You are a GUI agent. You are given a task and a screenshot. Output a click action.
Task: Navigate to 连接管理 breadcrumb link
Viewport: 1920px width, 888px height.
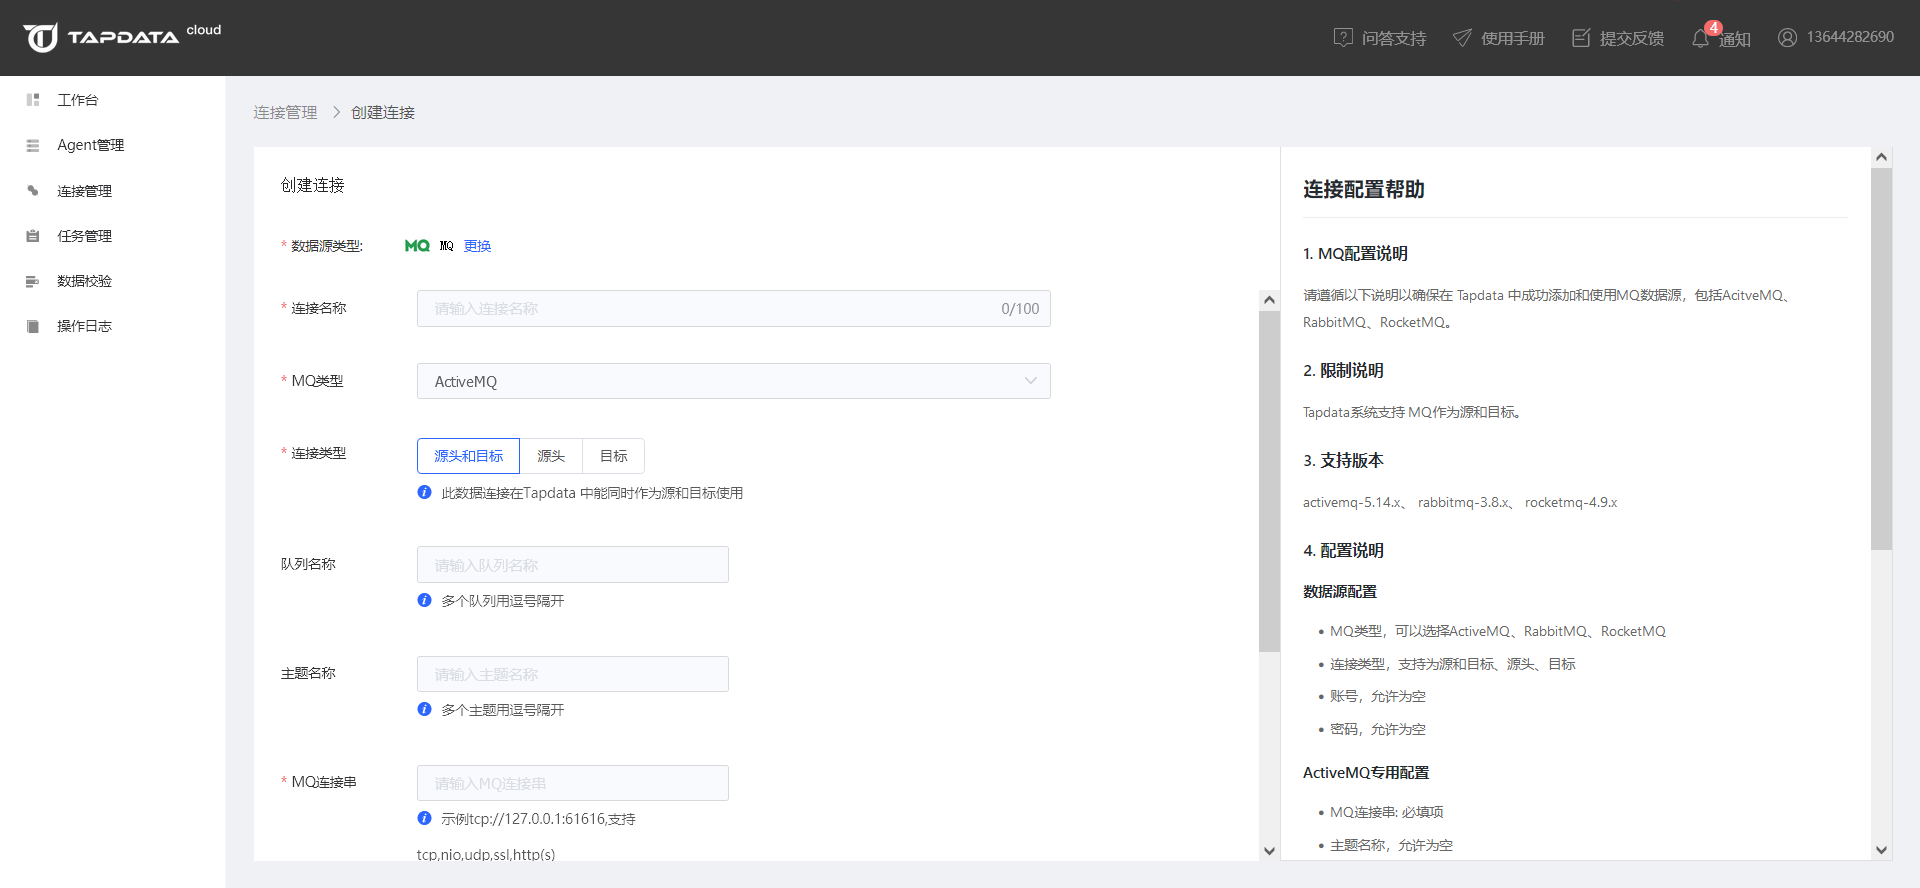[x=285, y=112]
